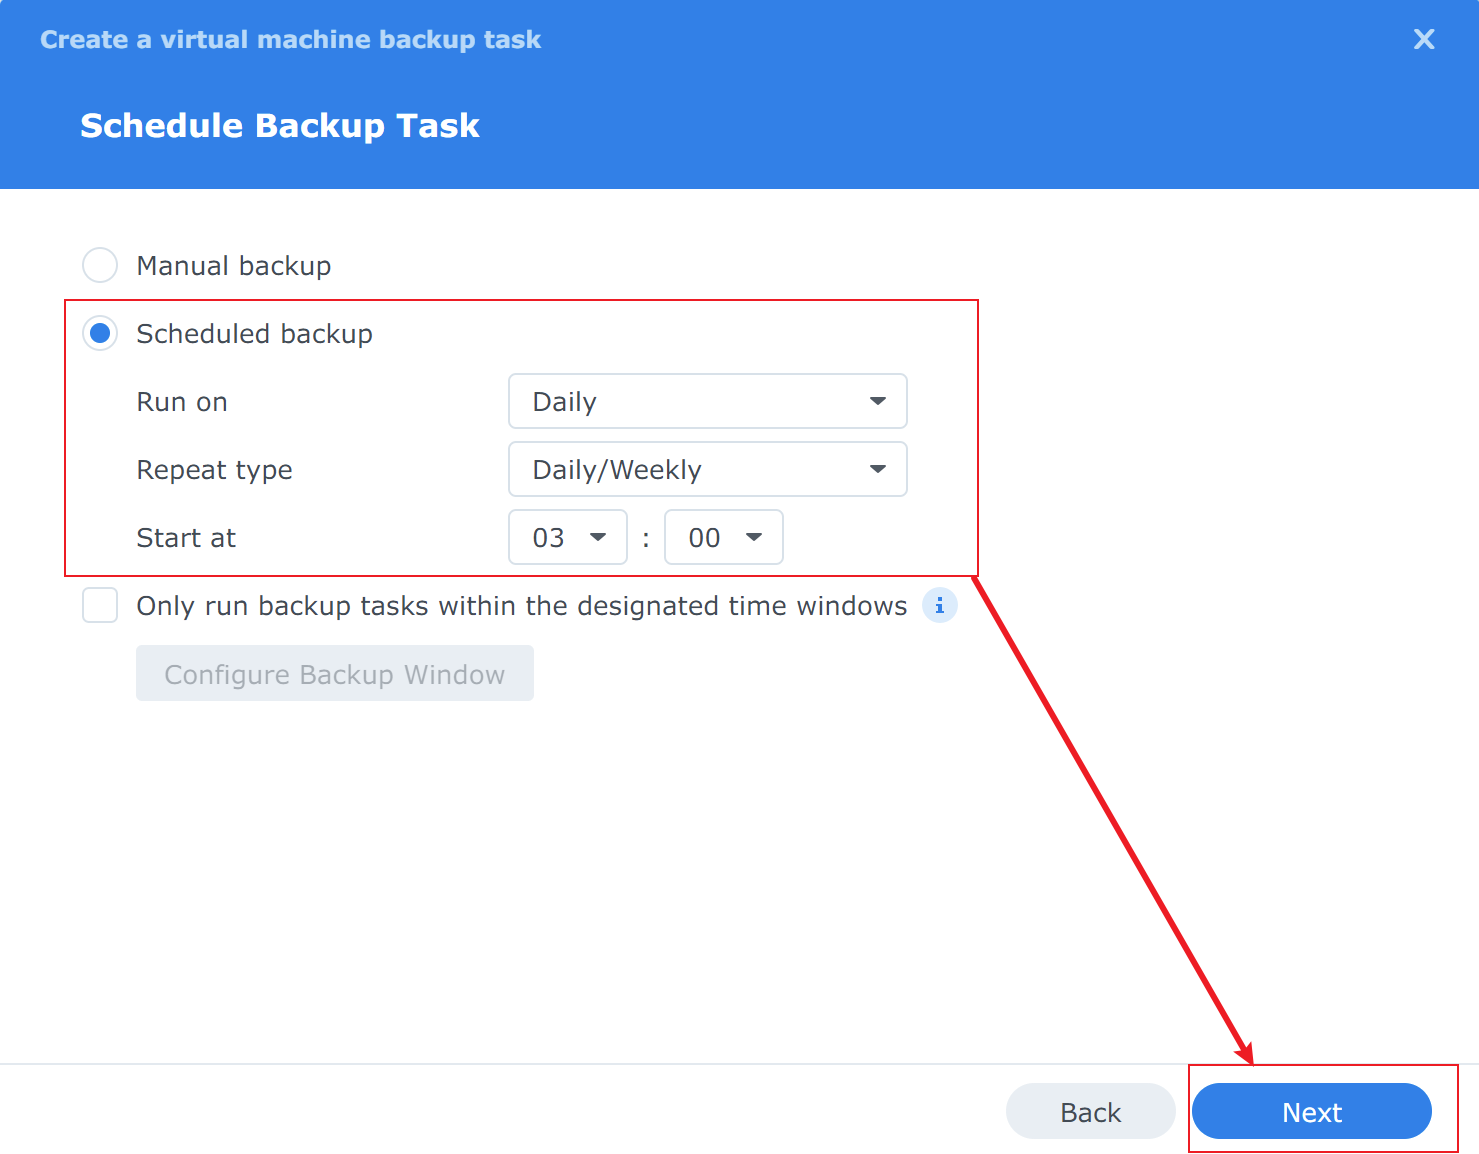Enable the designated time windows checkbox
The image size is (1479, 1154).
tap(100, 605)
